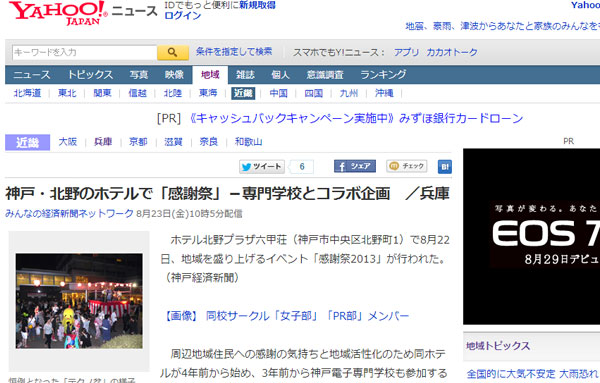Focus the keyword search input field
Viewport: 600px width, 383px height.
pos(85,52)
